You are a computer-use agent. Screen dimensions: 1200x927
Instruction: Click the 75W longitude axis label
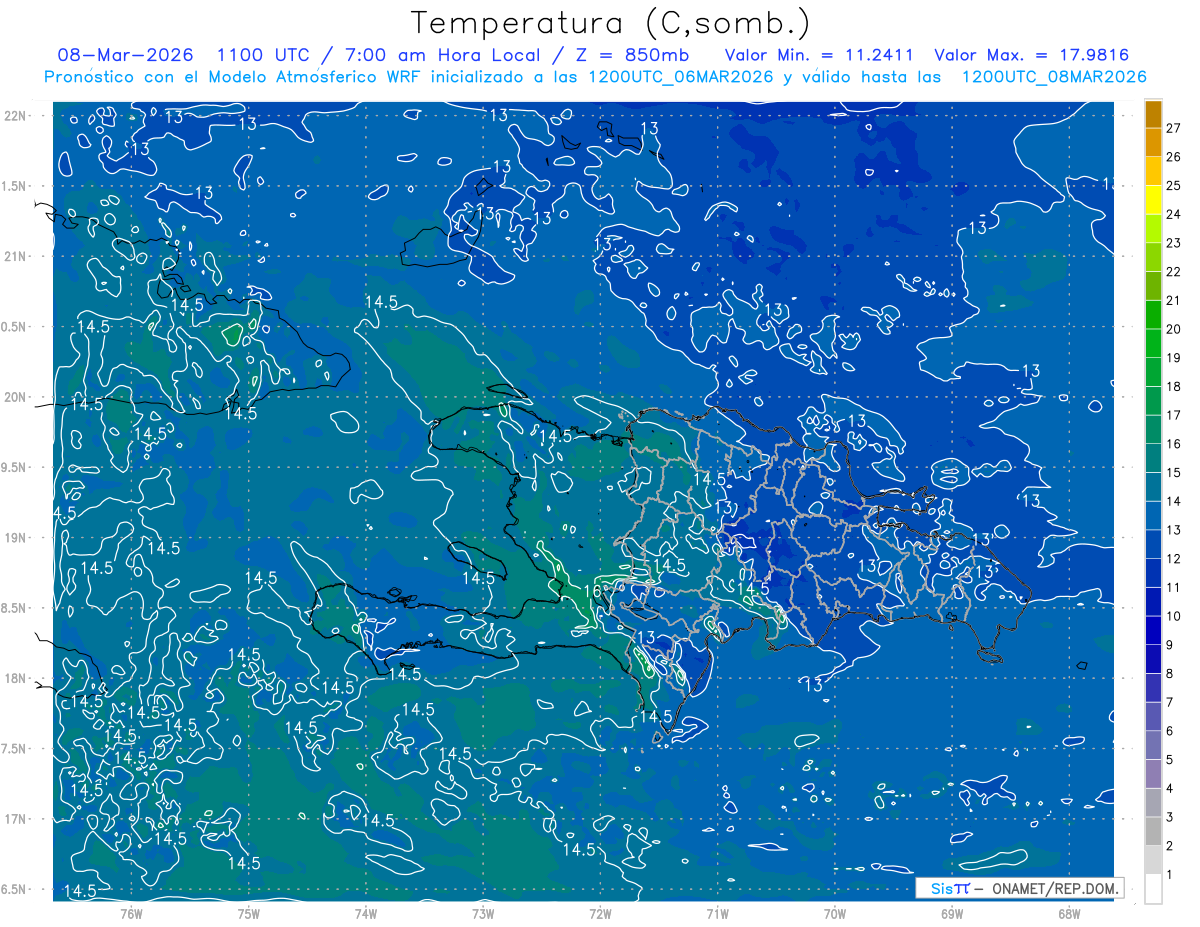pyautogui.click(x=248, y=914)
